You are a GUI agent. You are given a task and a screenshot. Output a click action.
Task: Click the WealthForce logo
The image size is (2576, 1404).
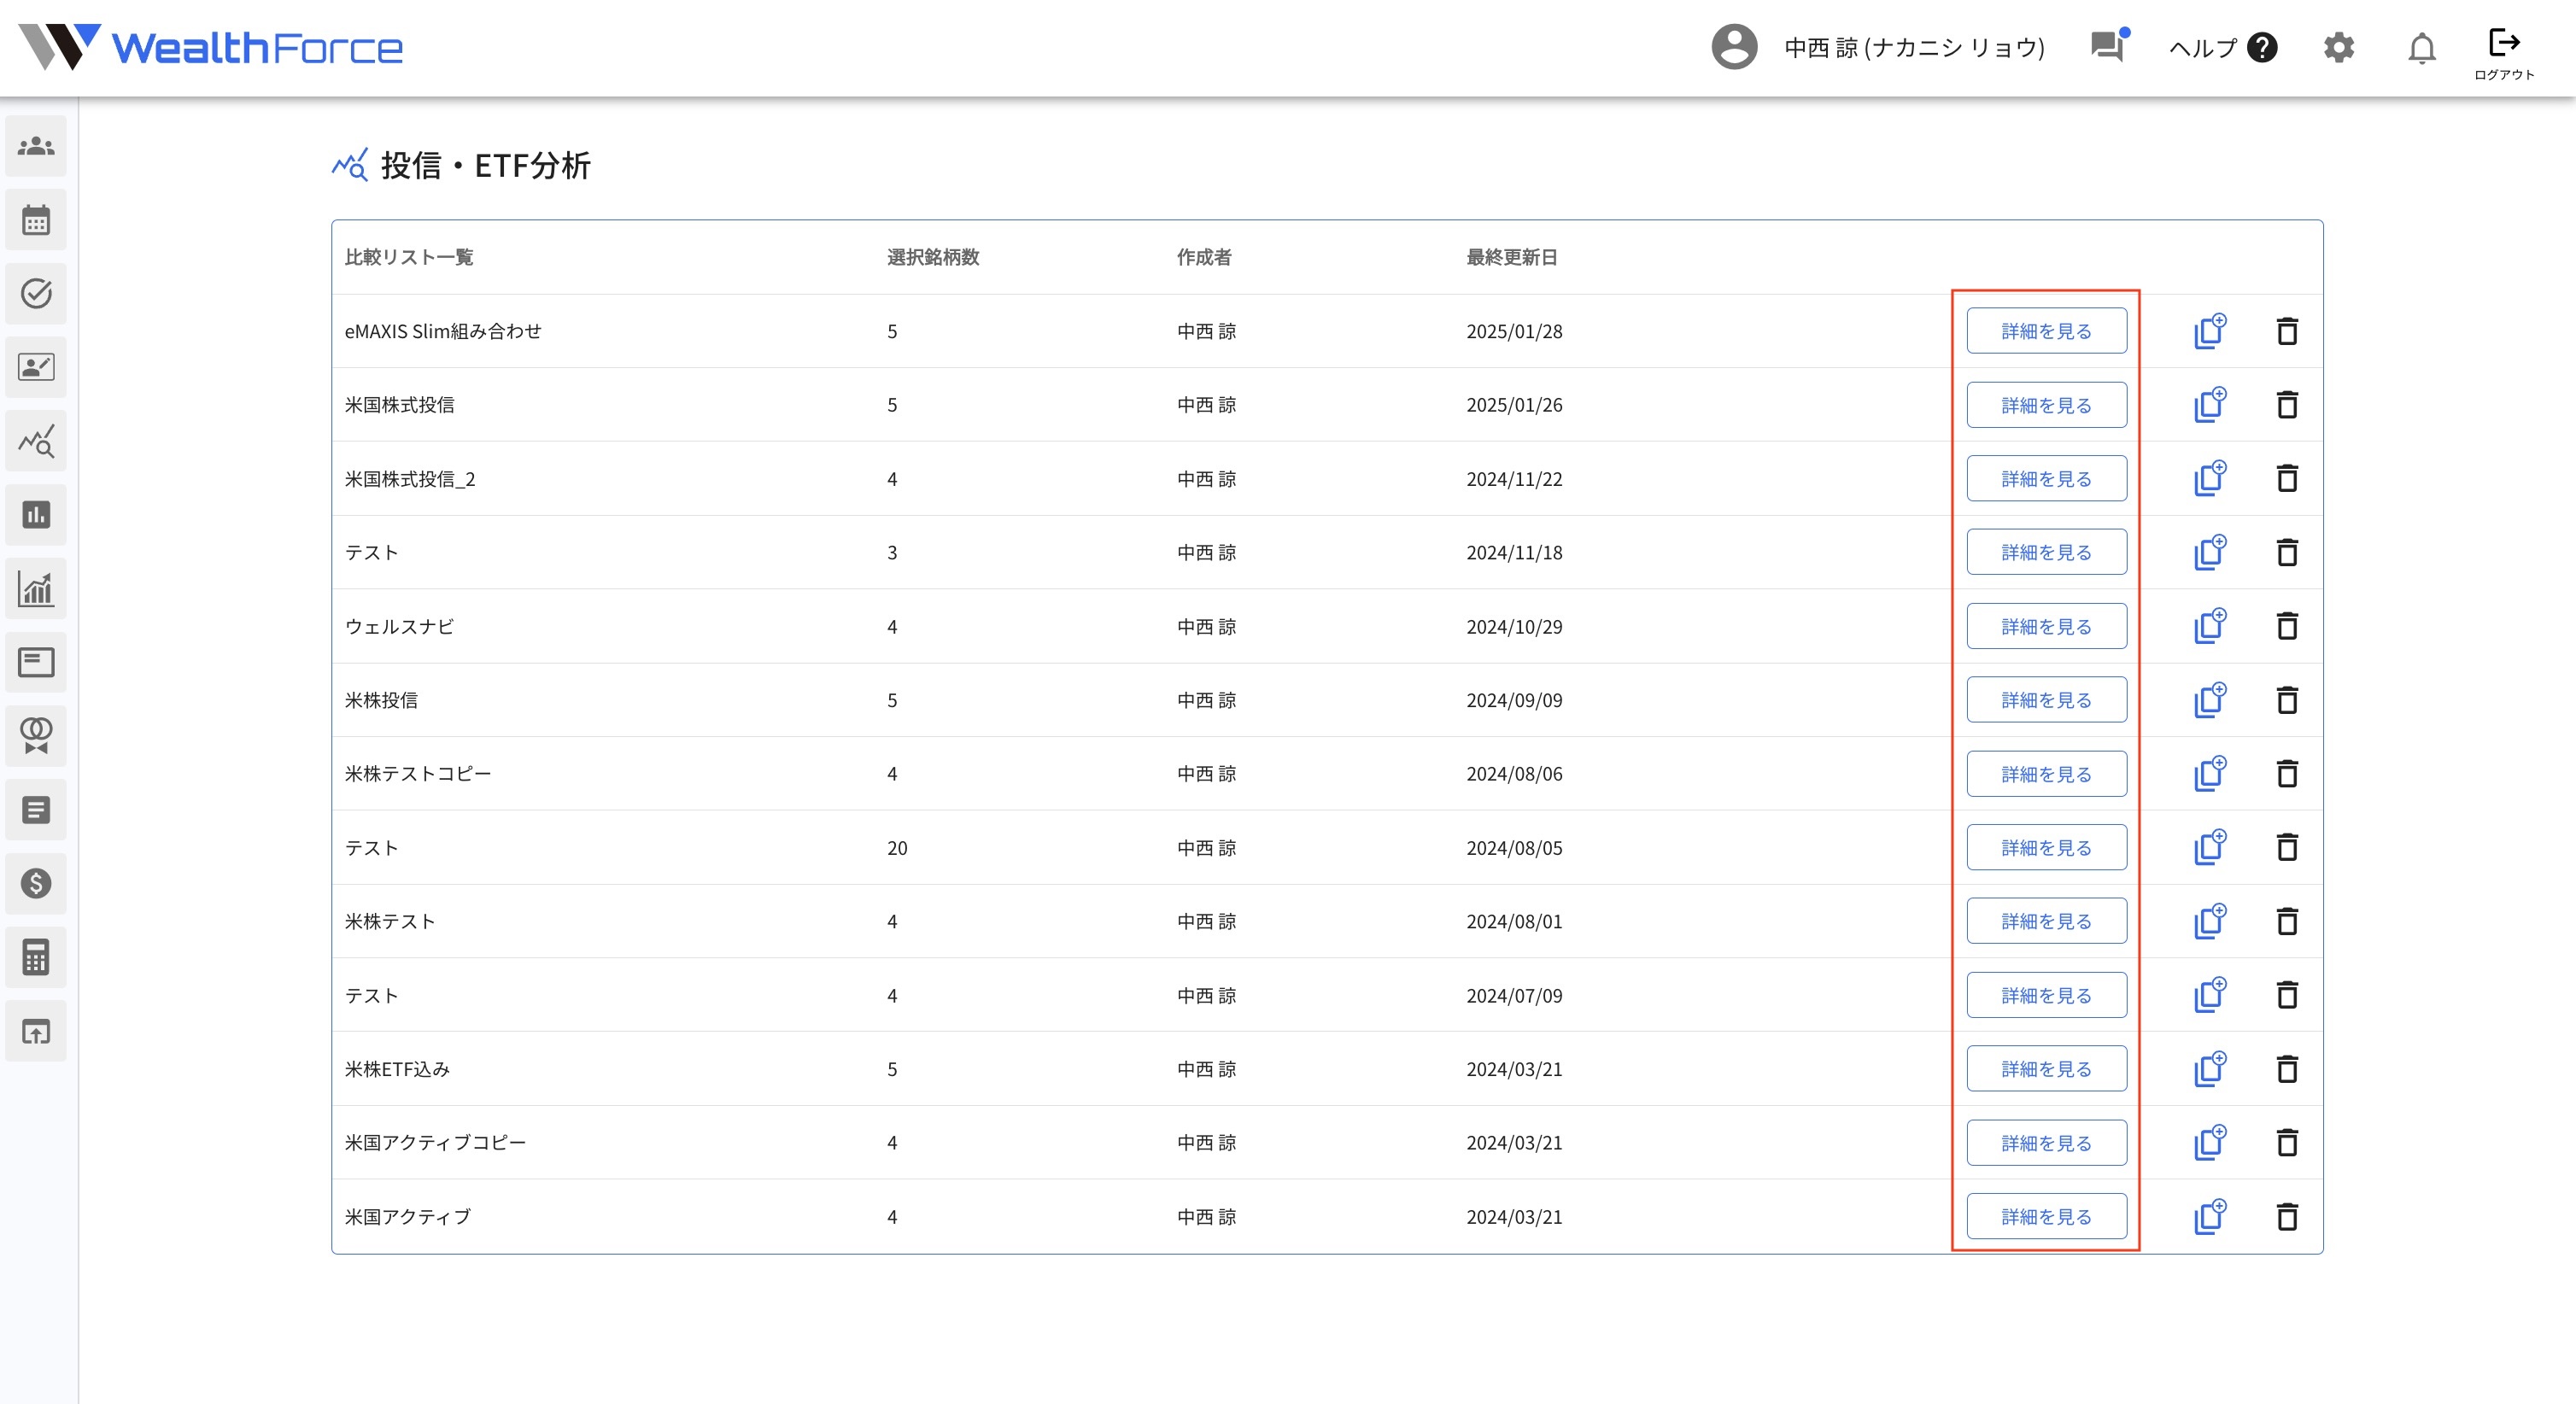211,47
